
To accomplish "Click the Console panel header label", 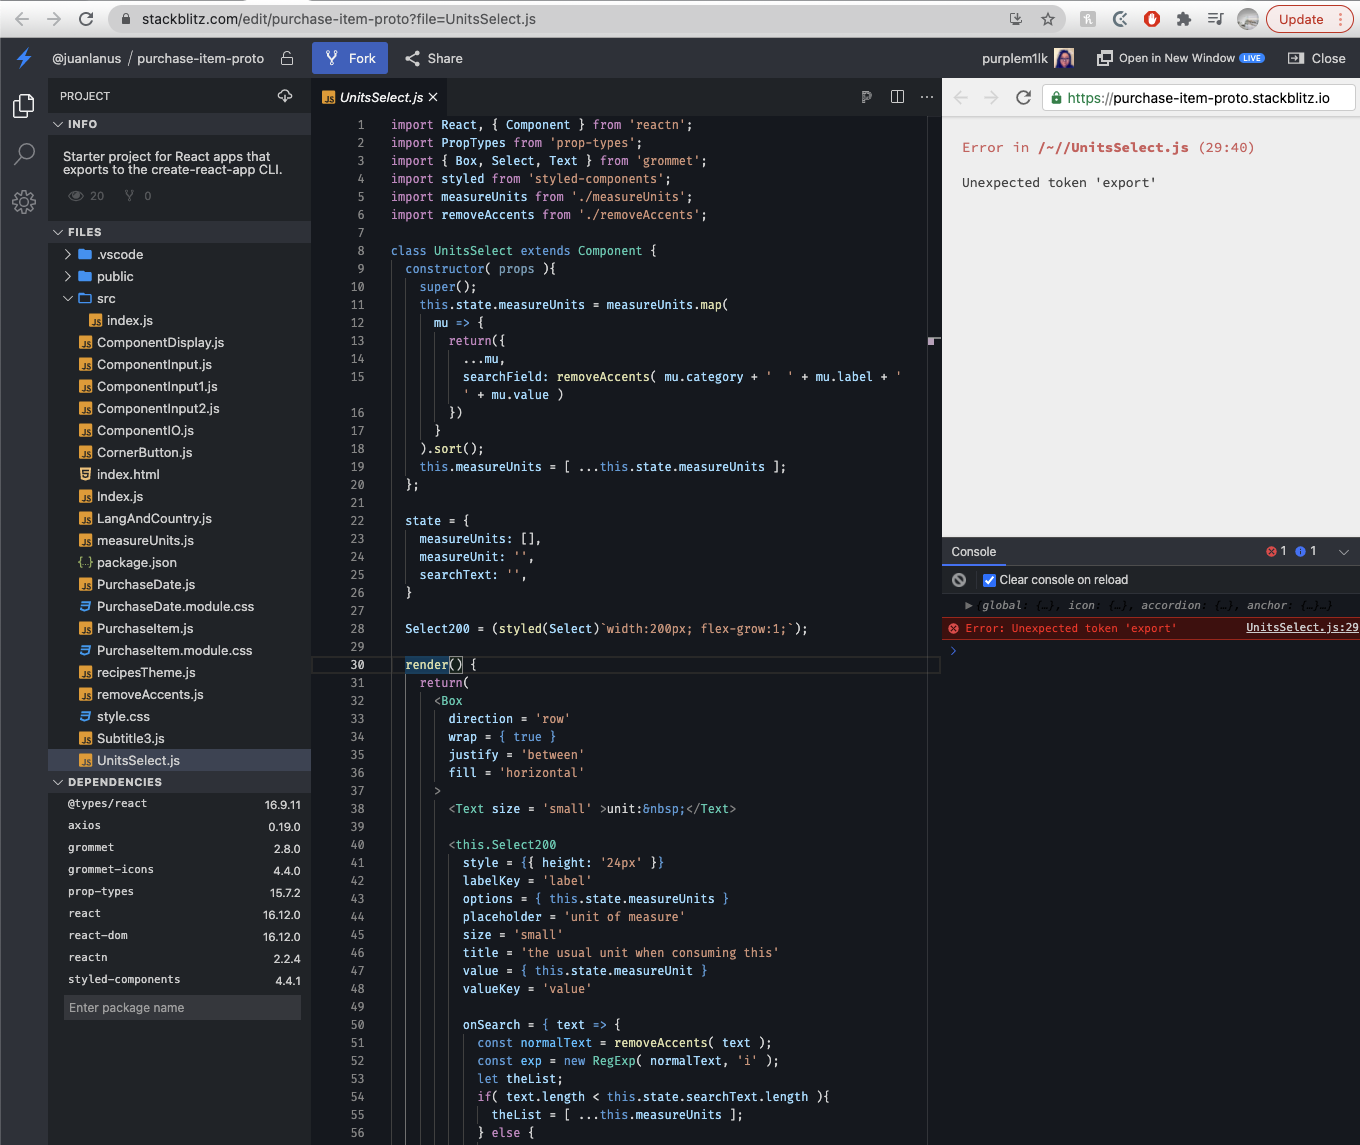I will (x=974, y=552).
